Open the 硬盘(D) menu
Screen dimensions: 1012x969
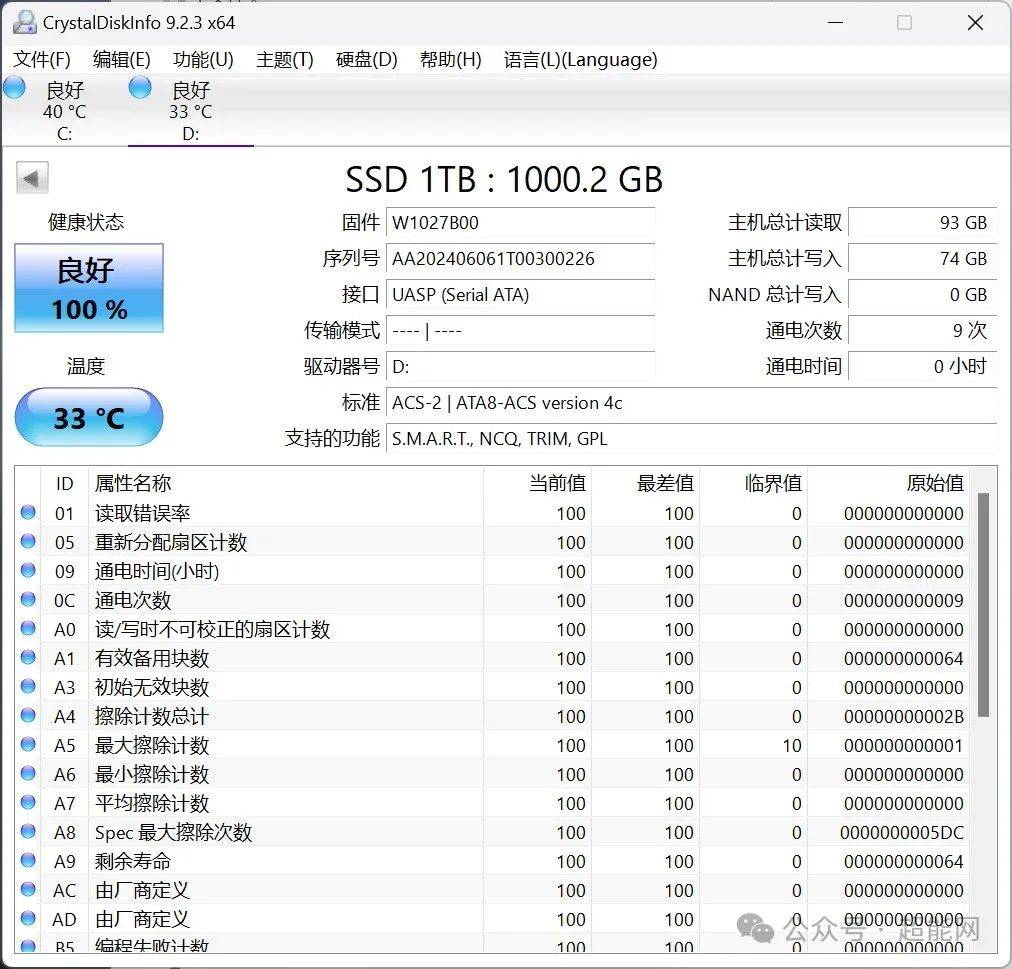point(367,59)
